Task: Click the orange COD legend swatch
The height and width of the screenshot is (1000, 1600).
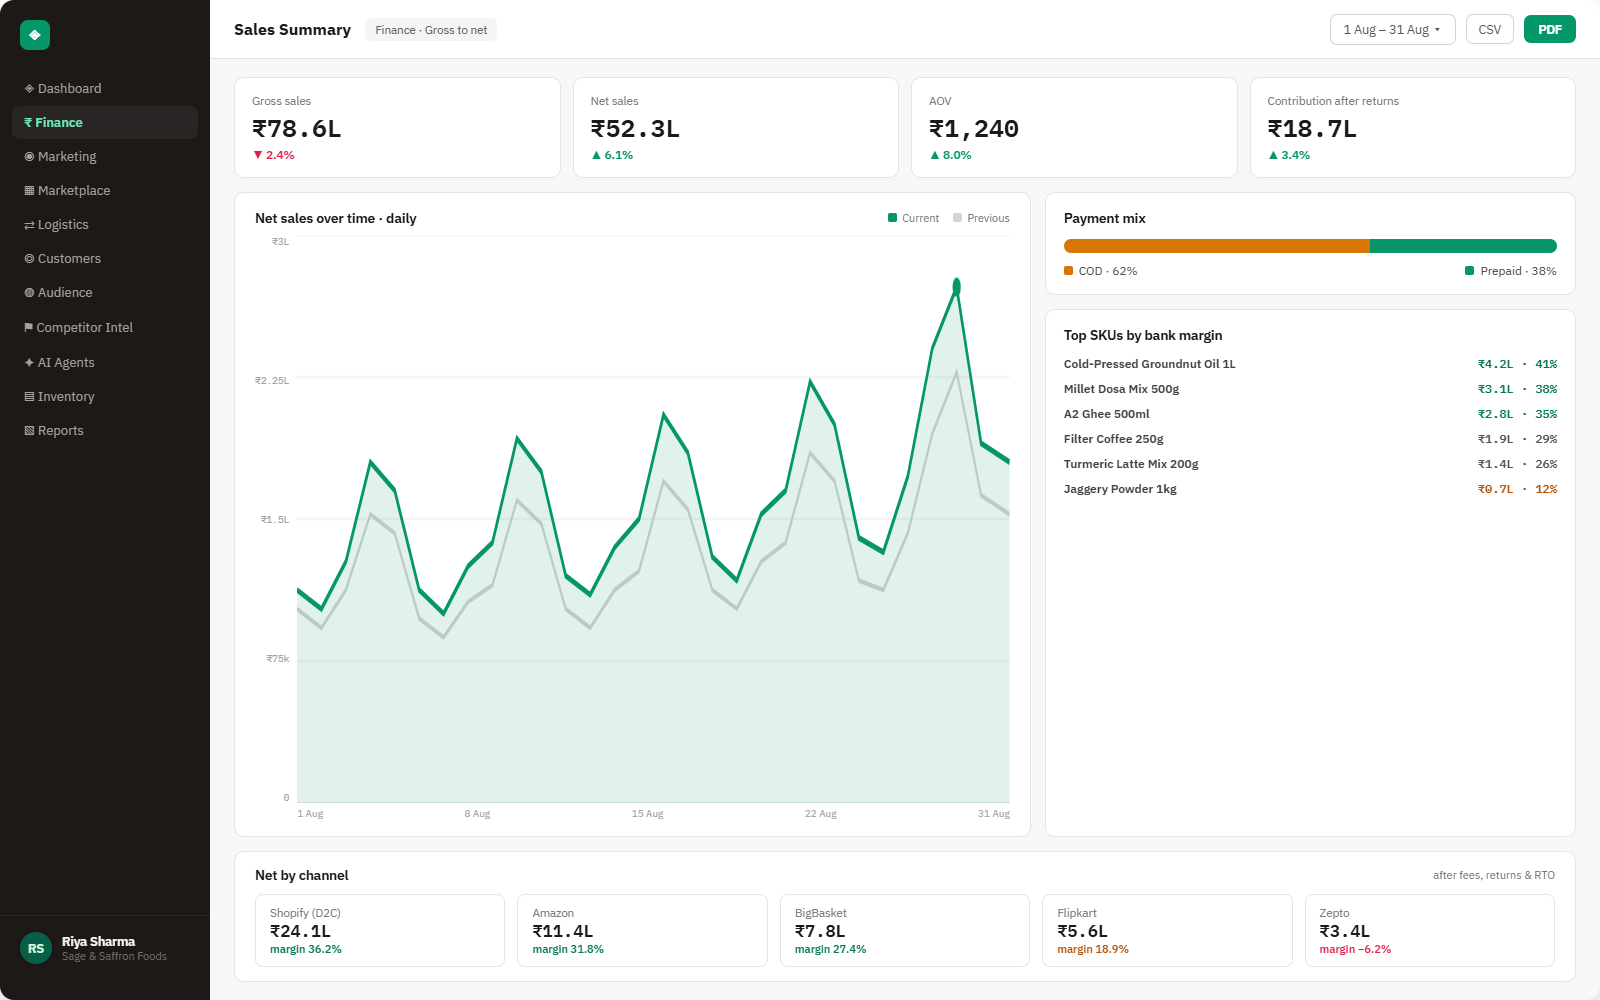Action: (x=1069, y=271)
